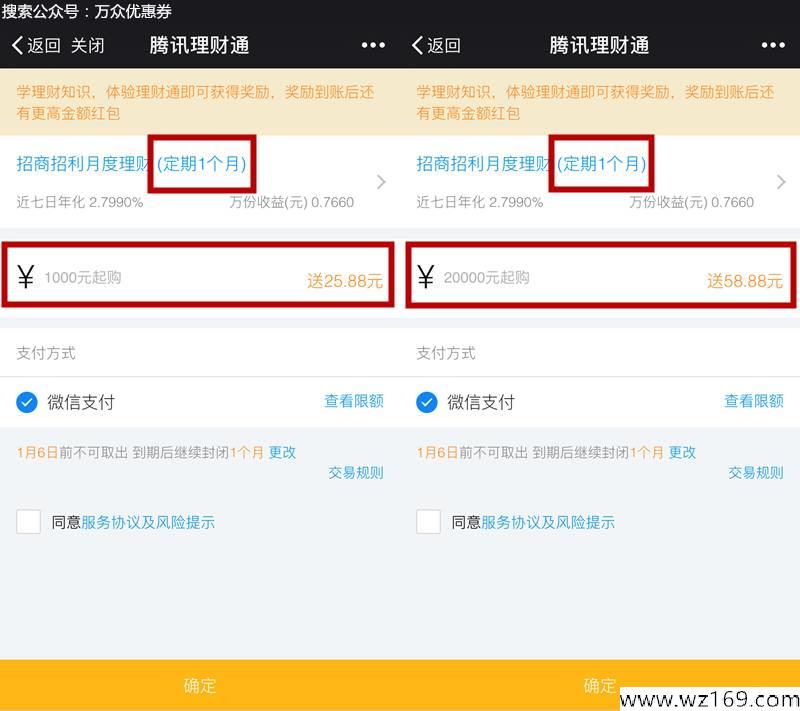The height and width of the screenshot is (711, 800).
Task: Check the agreement checkbox in the right screen
Action: 429,522
